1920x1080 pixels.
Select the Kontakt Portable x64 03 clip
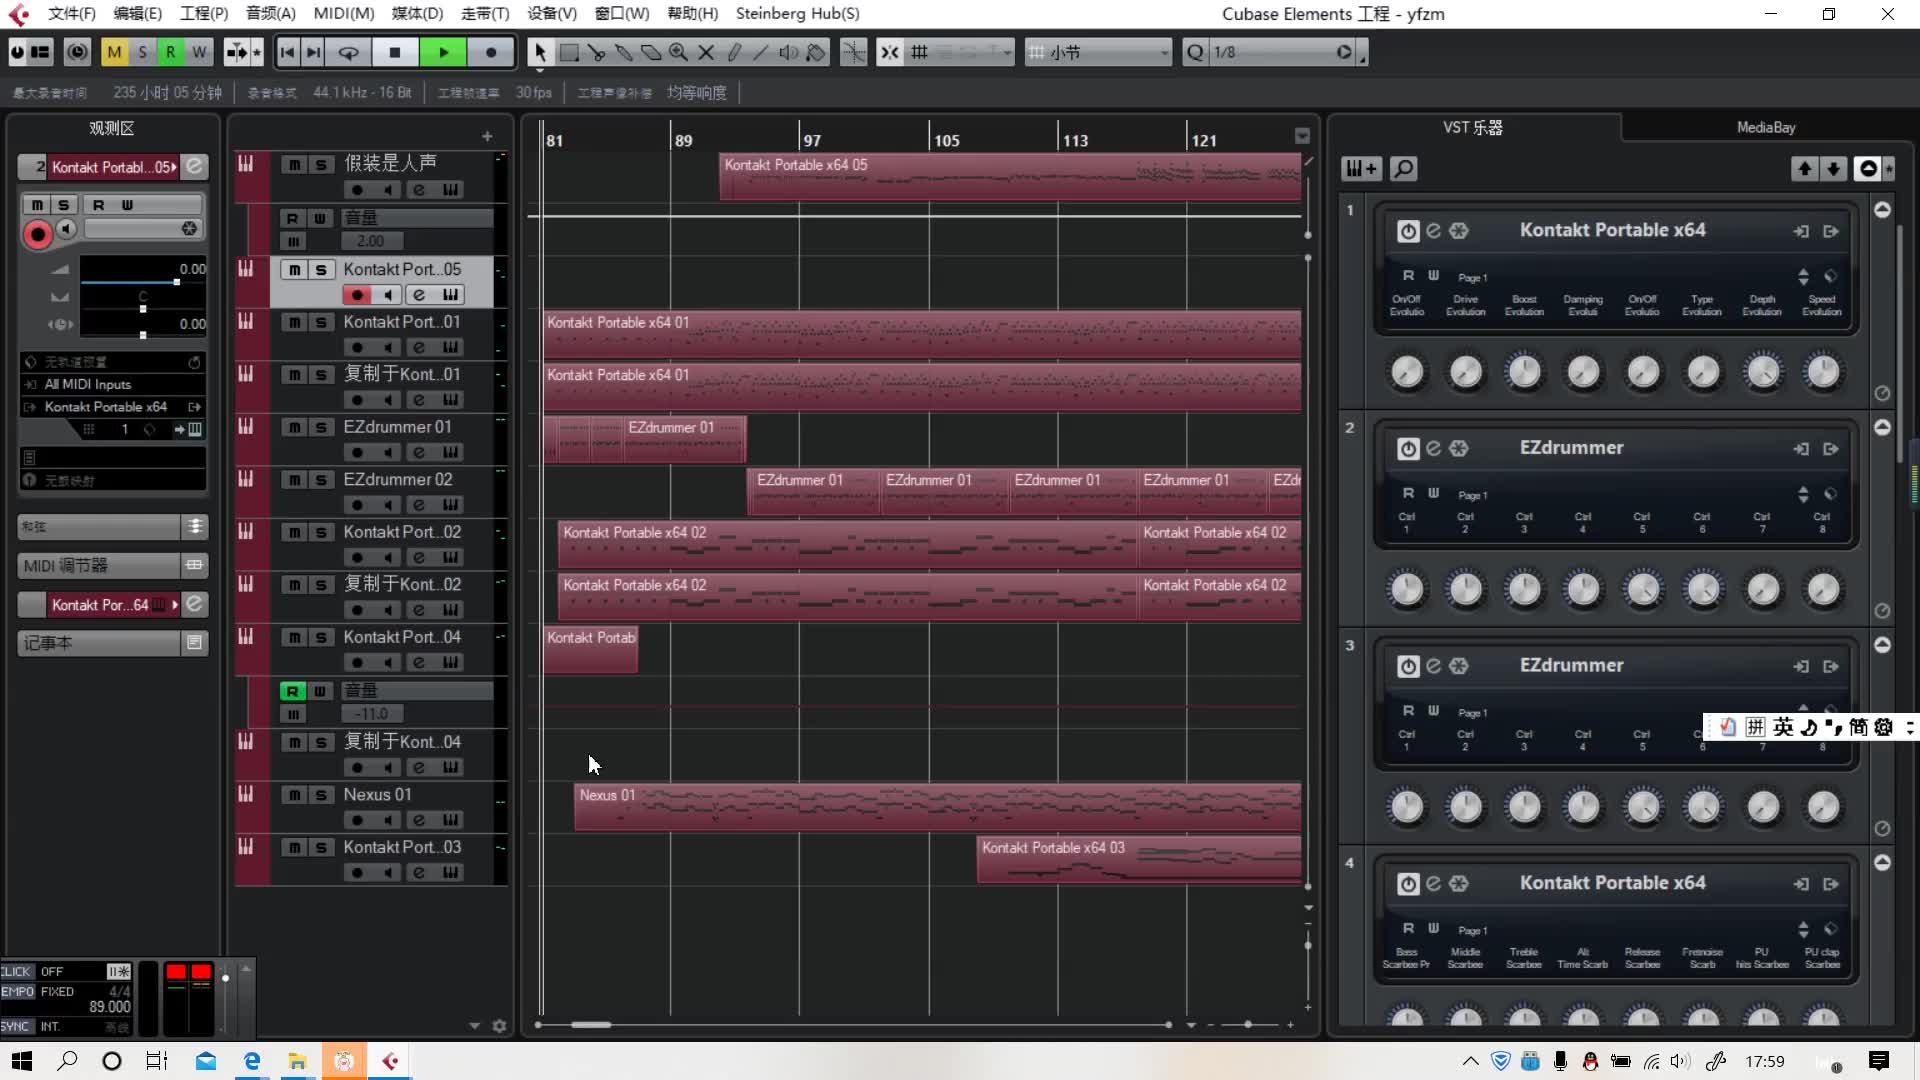(x=1139, y=859)
